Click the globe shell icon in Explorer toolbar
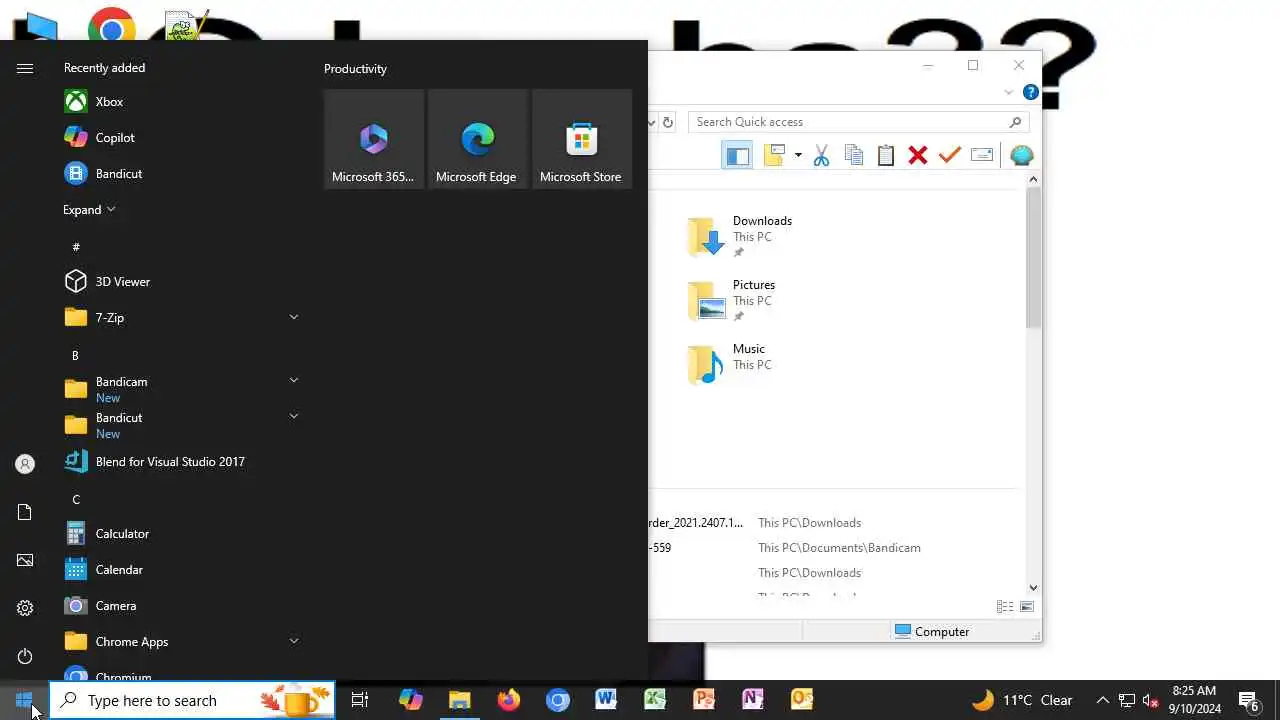Image resolution: width=1280 pixels, height=720 pixels. pyautogui.click(x=1021, y=155)
